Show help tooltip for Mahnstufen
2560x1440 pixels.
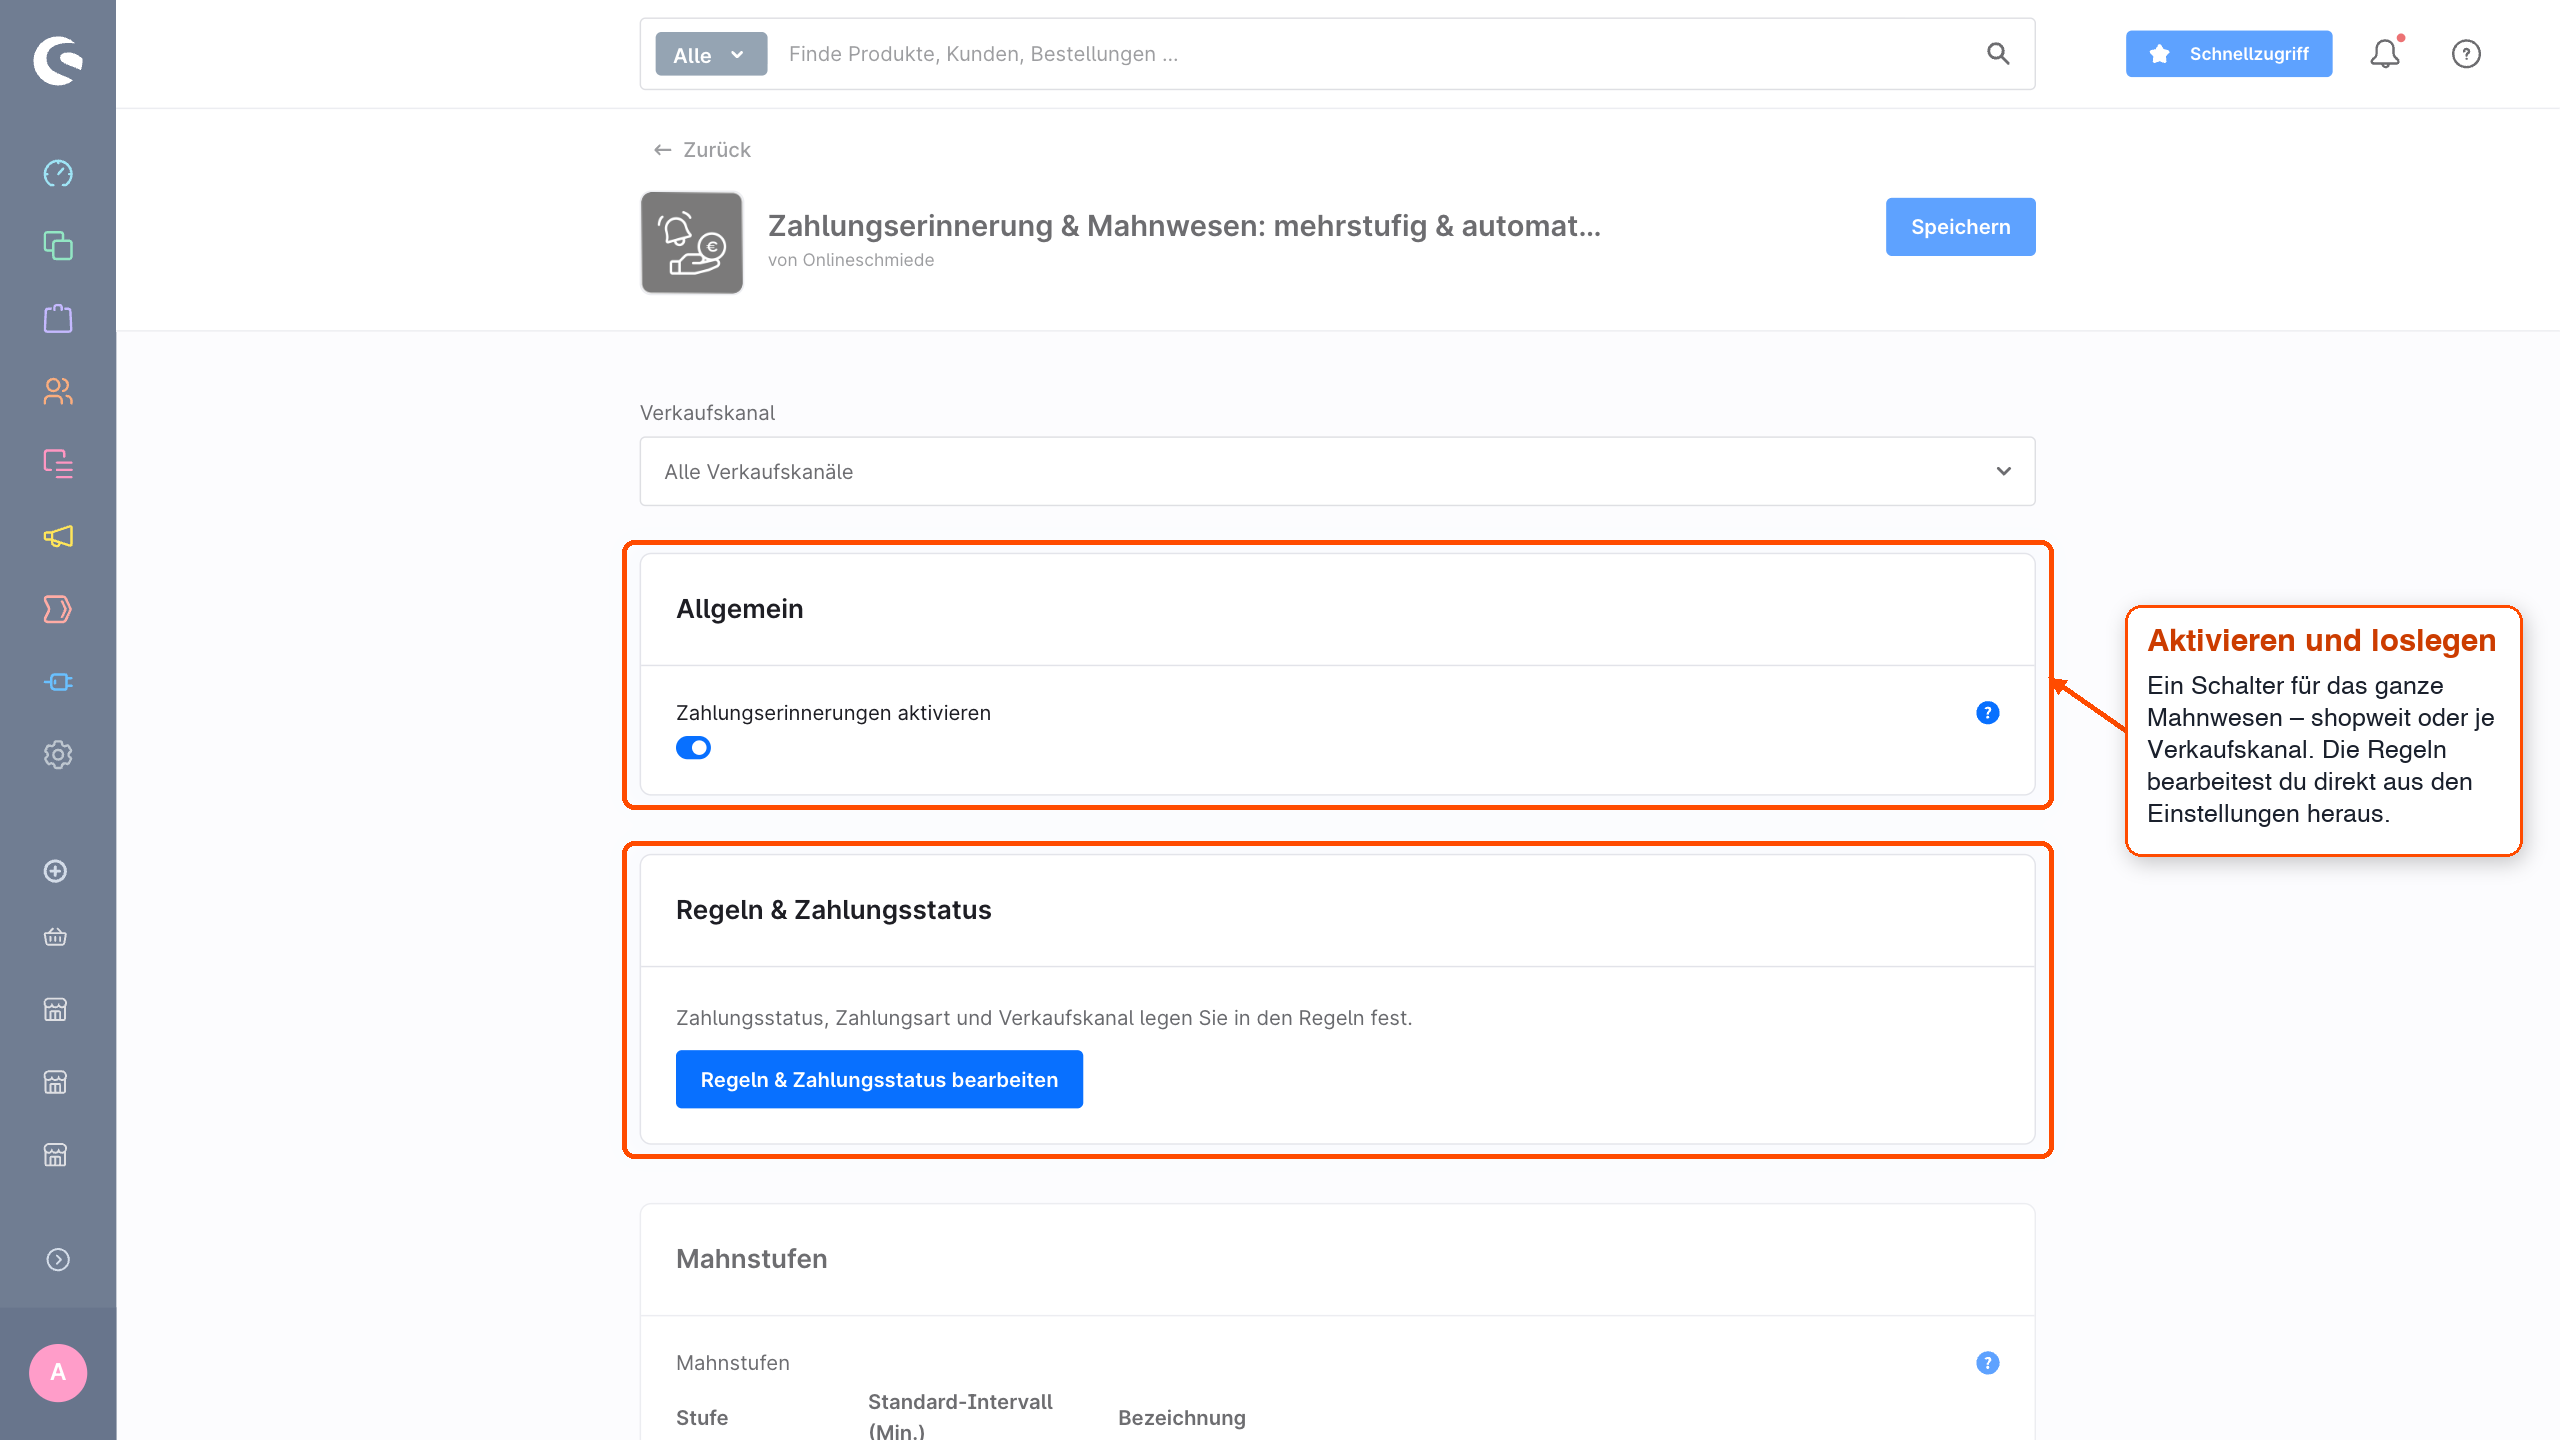tap(1988, 1363)
